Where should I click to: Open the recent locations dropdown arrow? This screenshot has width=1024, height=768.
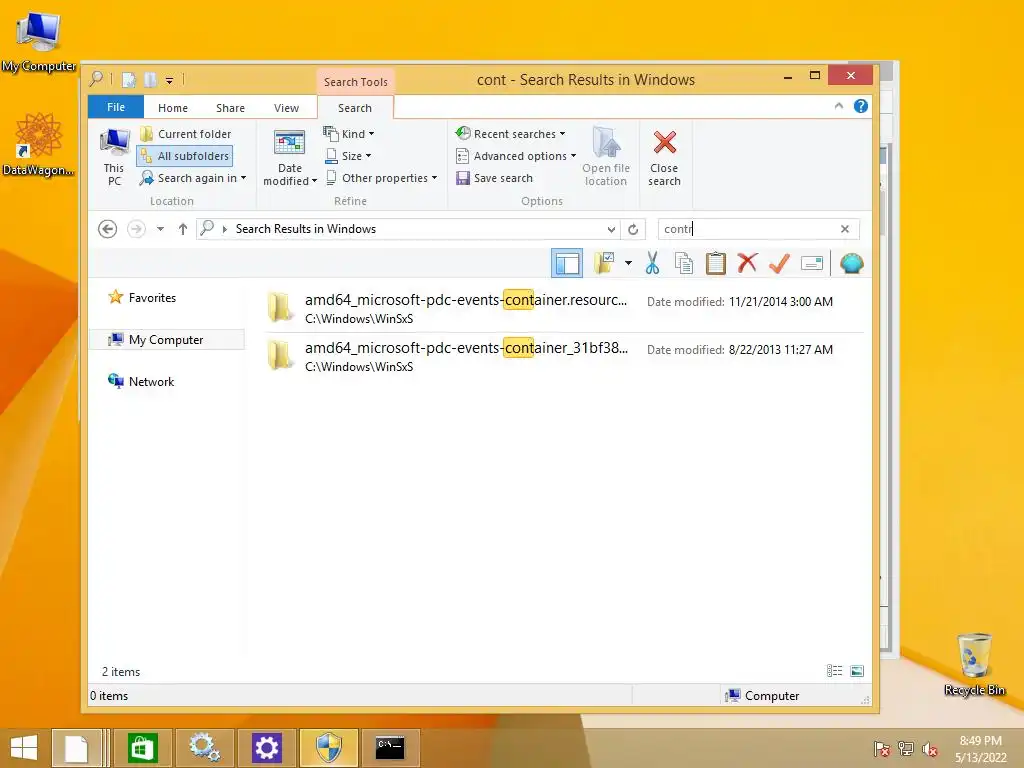click(x=161, y=229)
